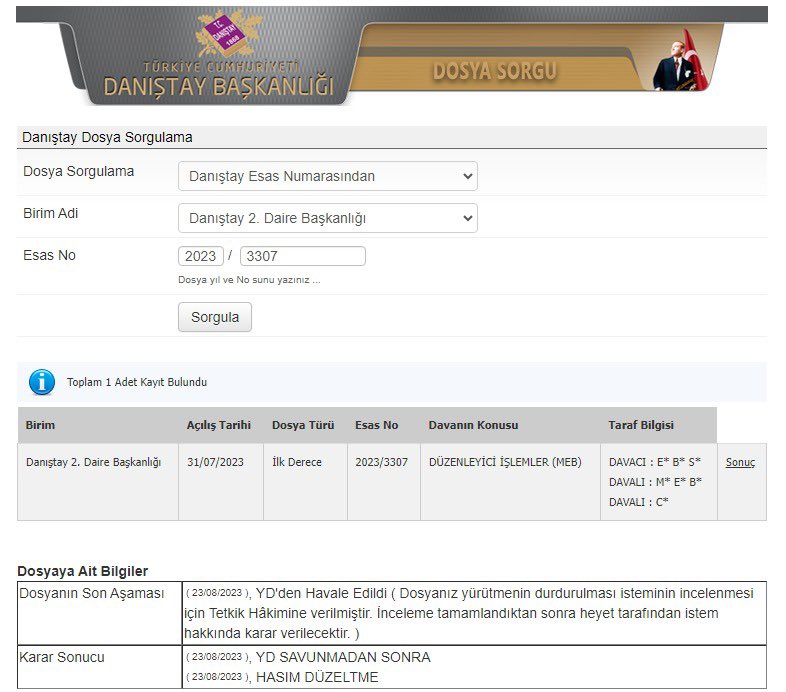786x692 pixels.
Task: Click the Dosyanın Son Aşaması row label
Action: 92,593
